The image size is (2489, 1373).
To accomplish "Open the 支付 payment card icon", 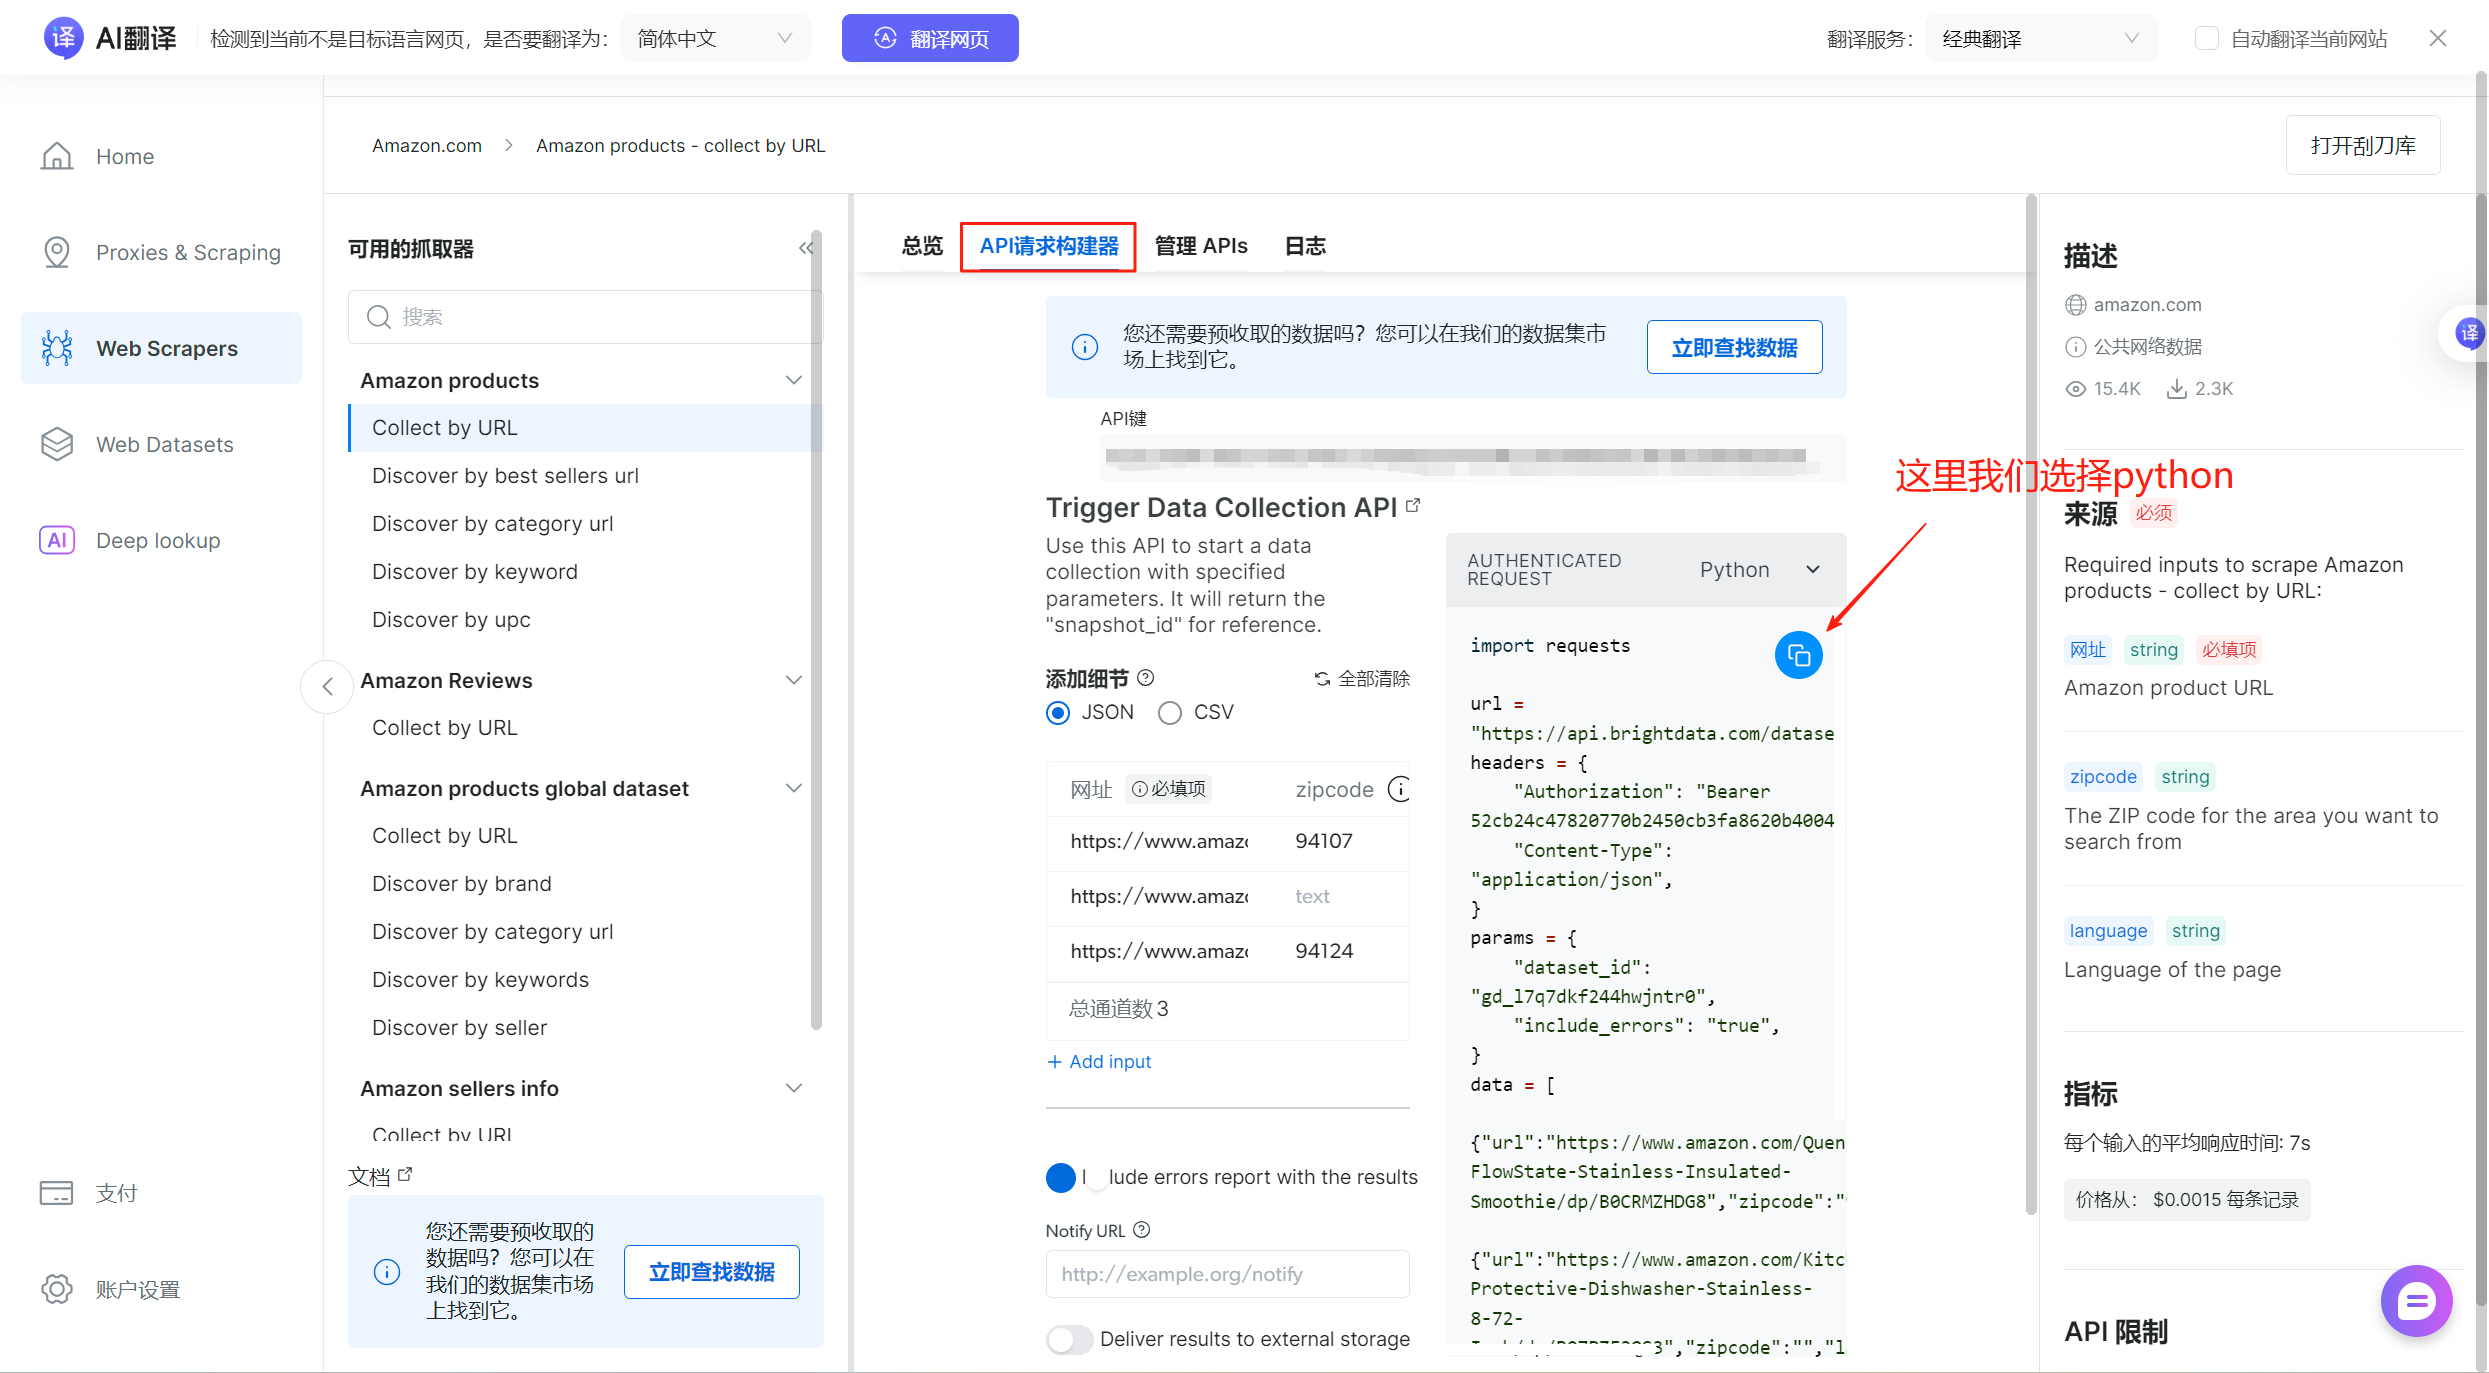I will [57, 1193].
